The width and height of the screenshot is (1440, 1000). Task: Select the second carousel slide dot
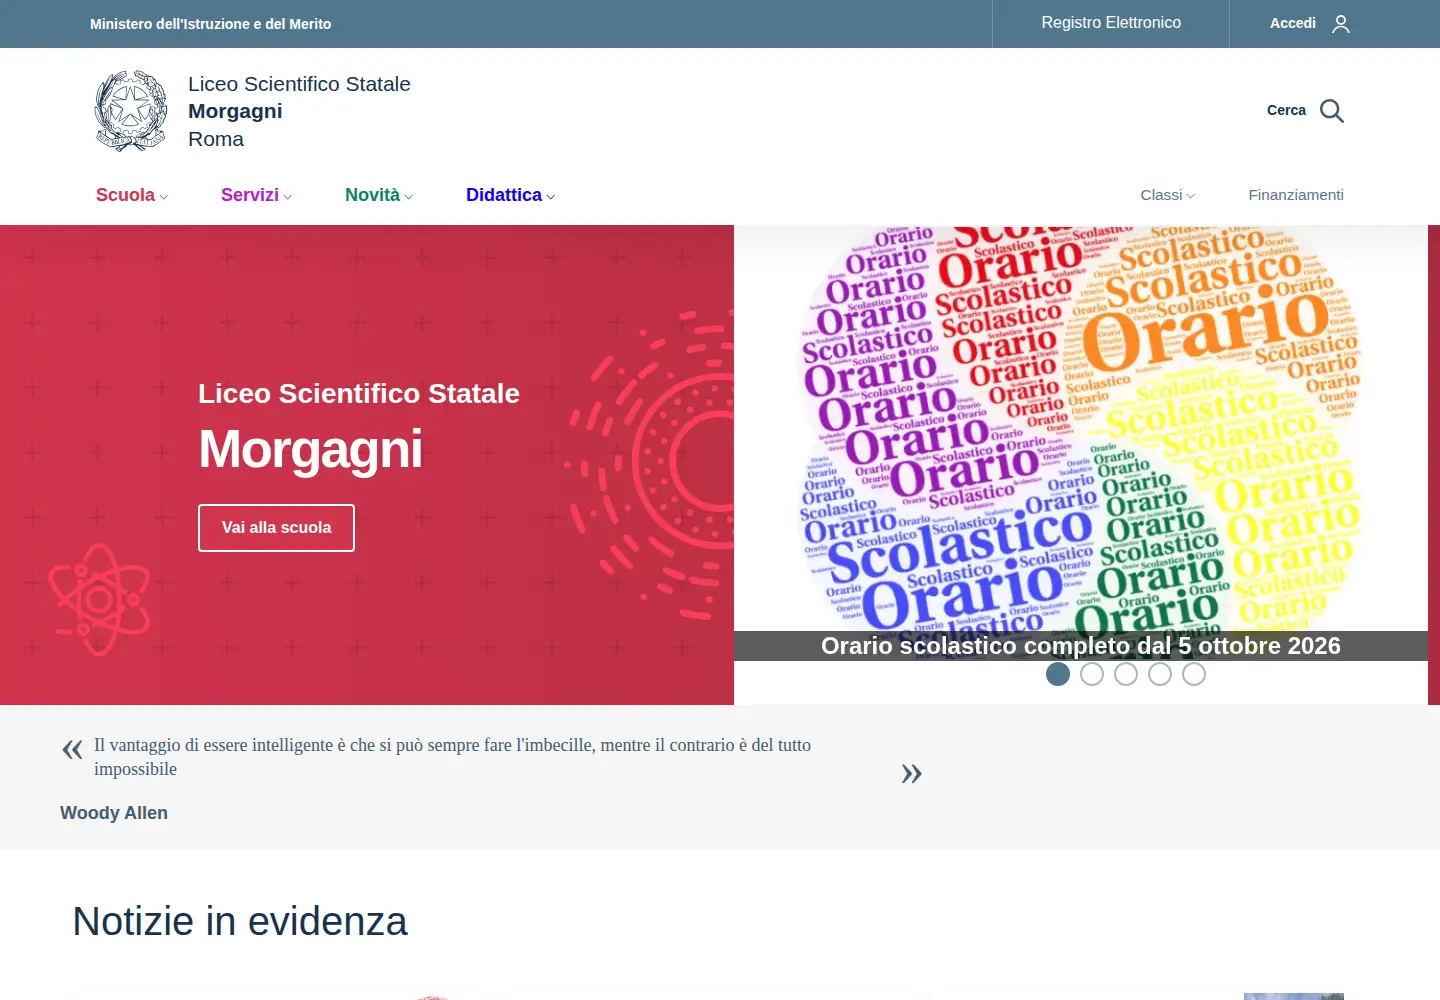point(1092,674)
